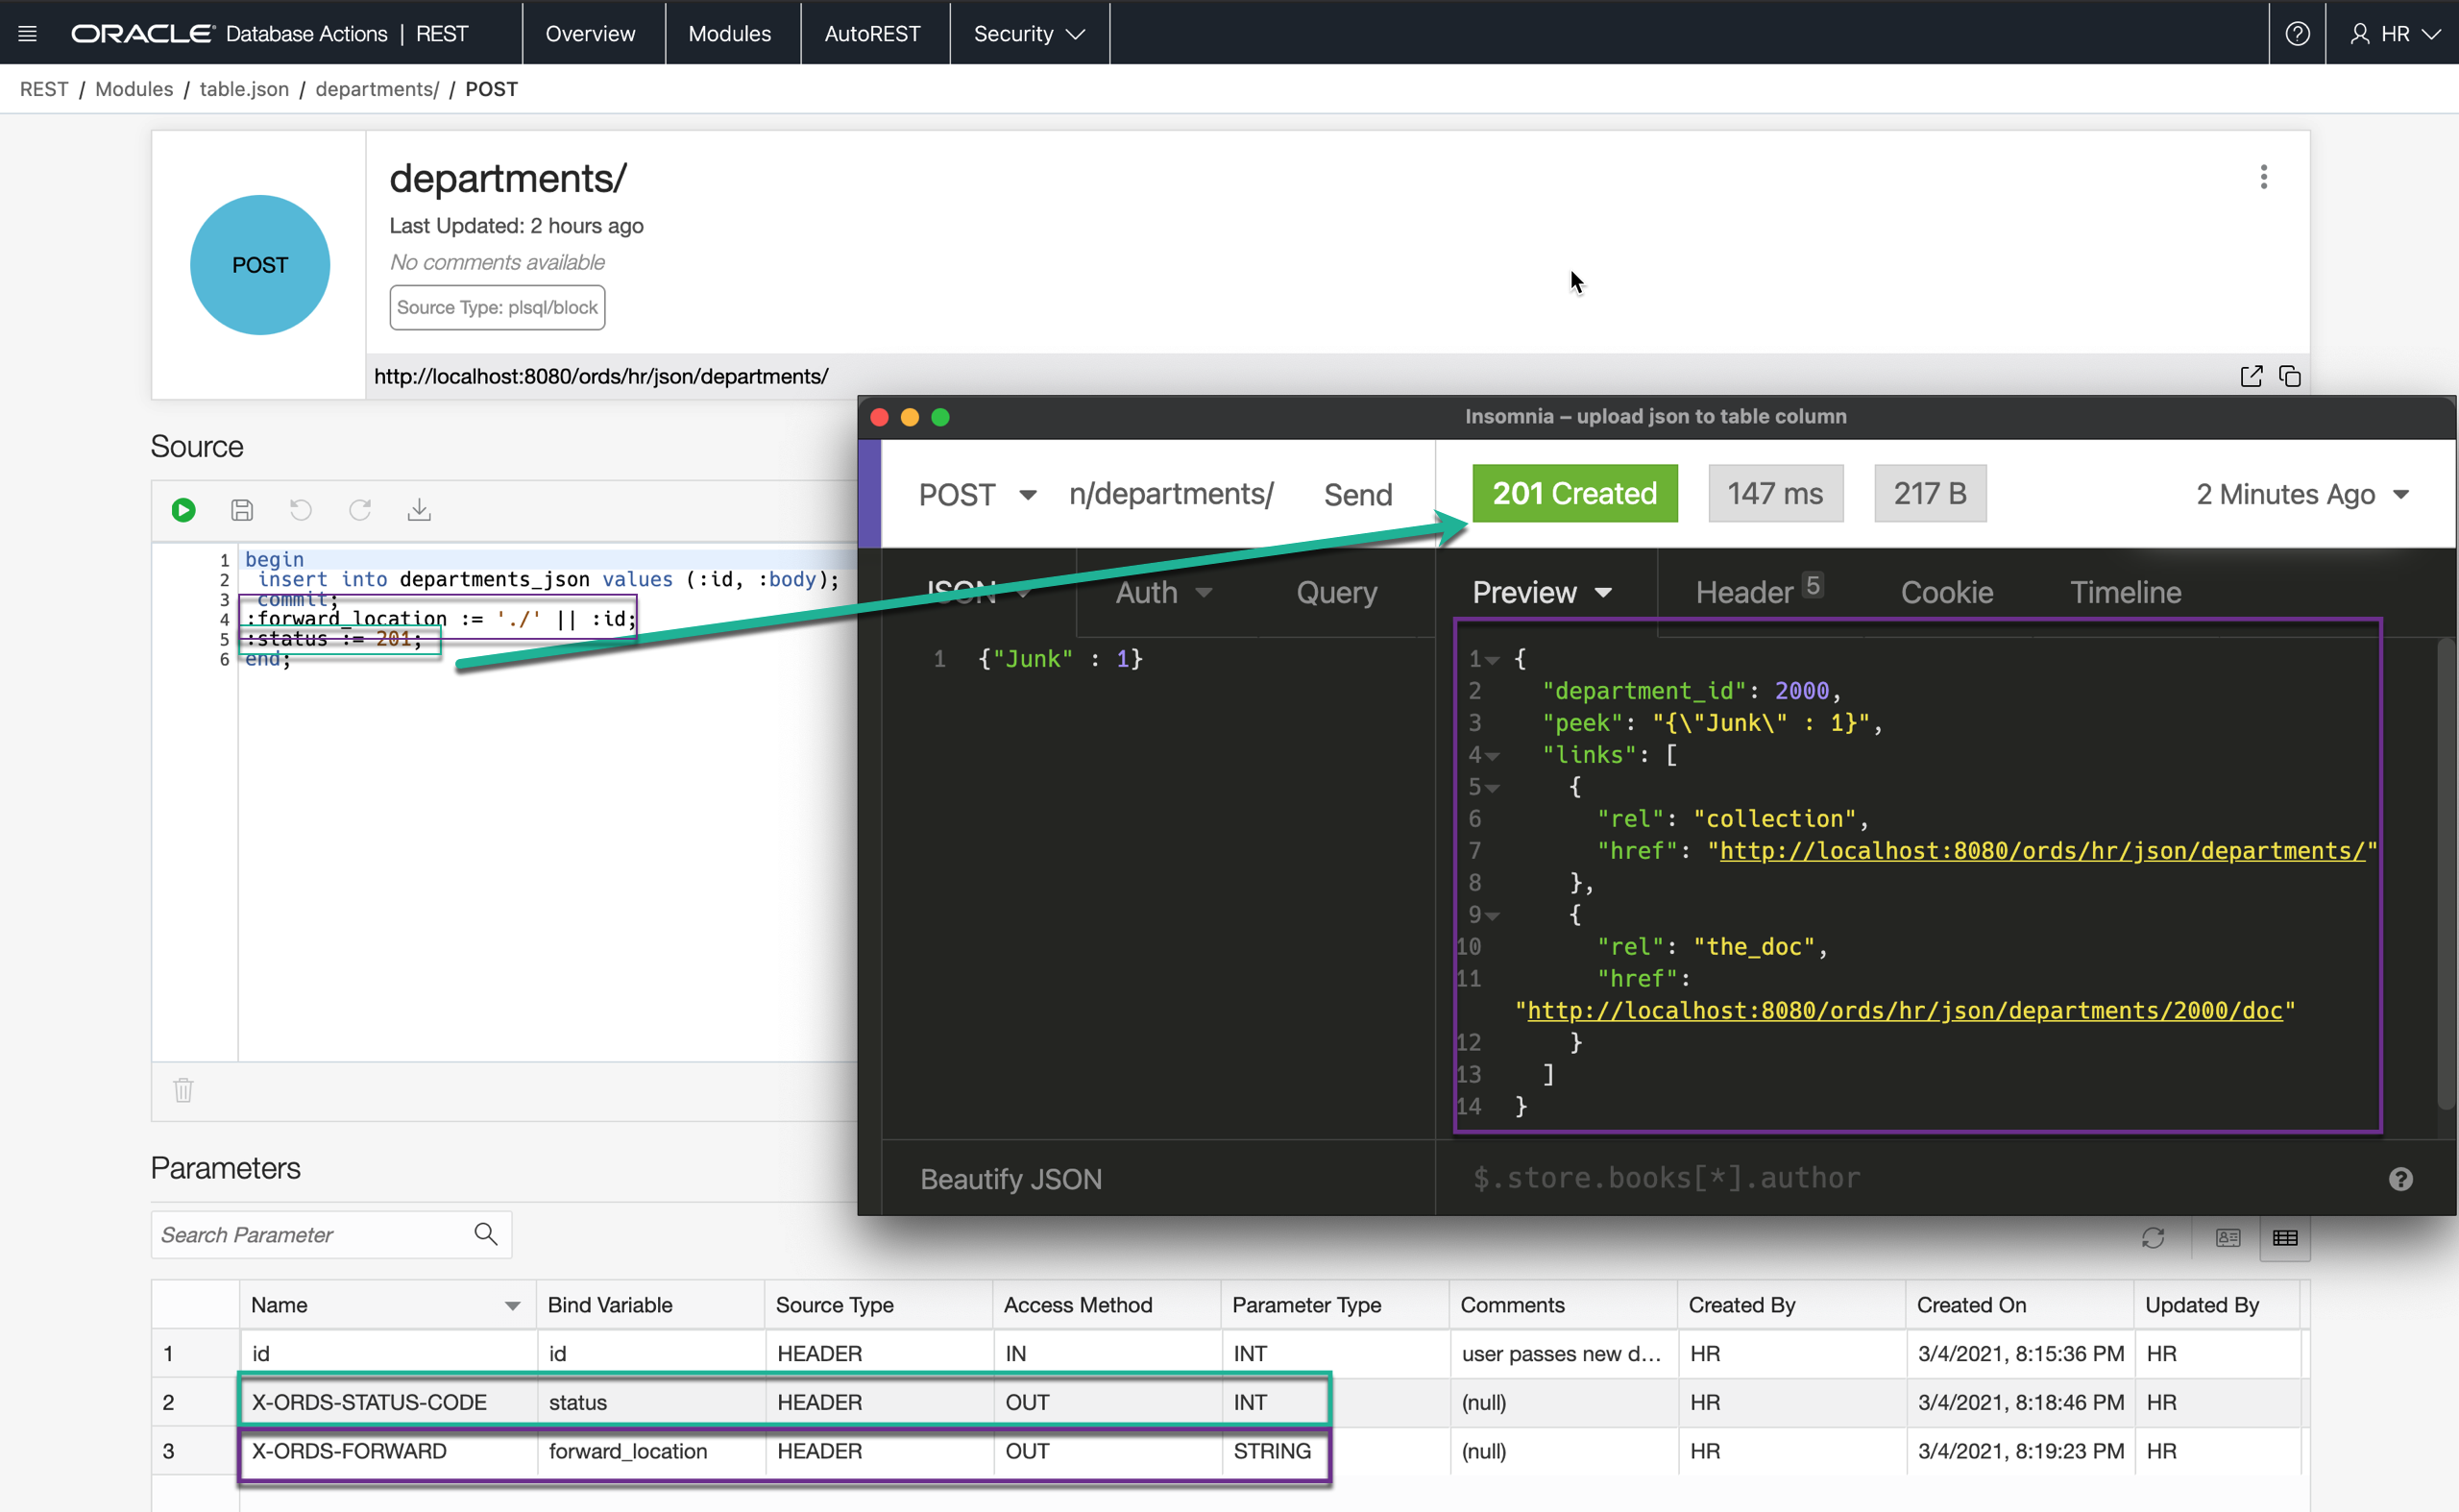Click the trash icon below the source editor
The height and width of the screenshot is (1512, 2459).
(183, 1090)
